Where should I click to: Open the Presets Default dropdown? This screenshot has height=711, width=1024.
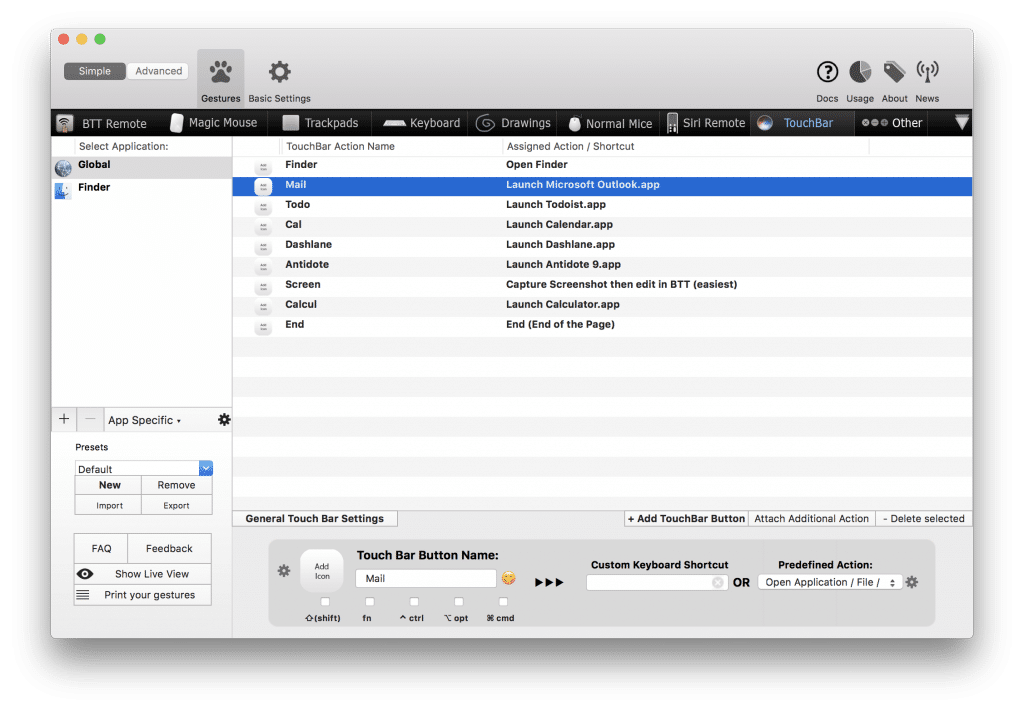[x=144, y=469]
